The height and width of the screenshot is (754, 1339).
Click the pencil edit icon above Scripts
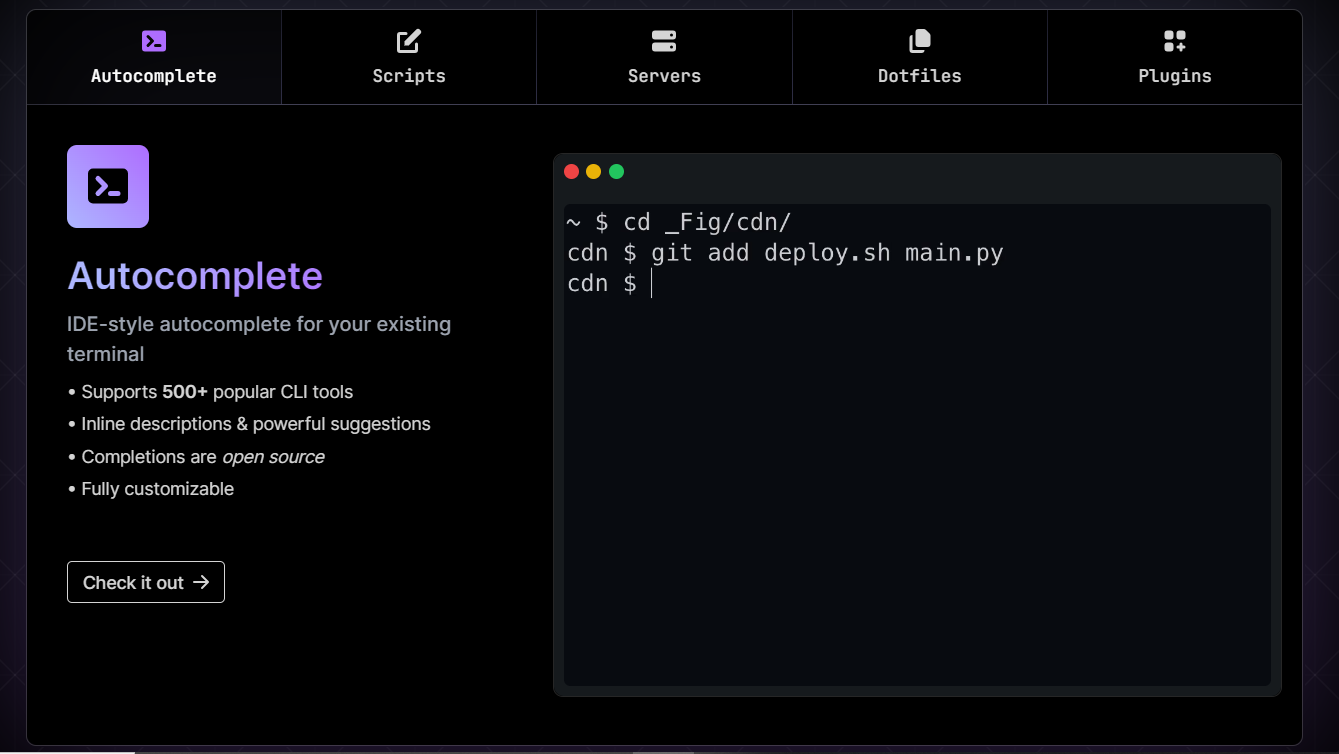tap(409, 41)
